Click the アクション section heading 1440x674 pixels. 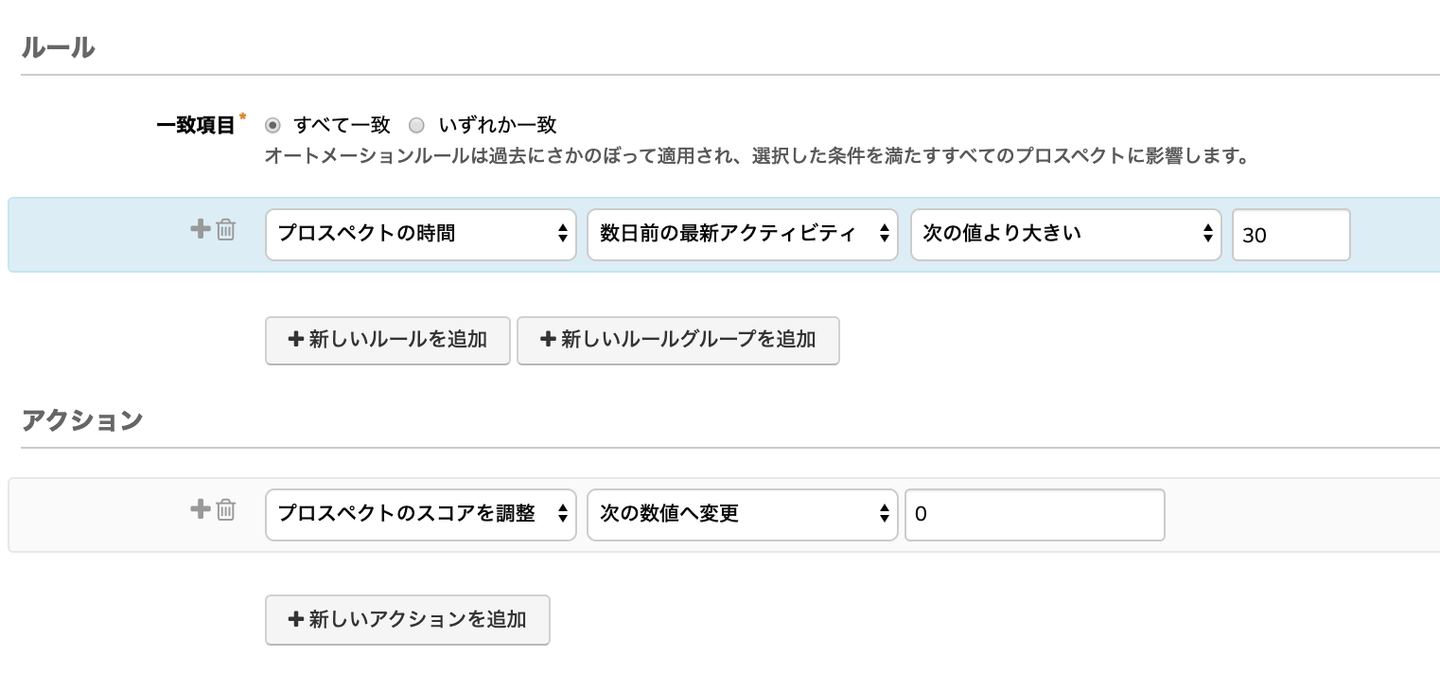pos(82,420)
